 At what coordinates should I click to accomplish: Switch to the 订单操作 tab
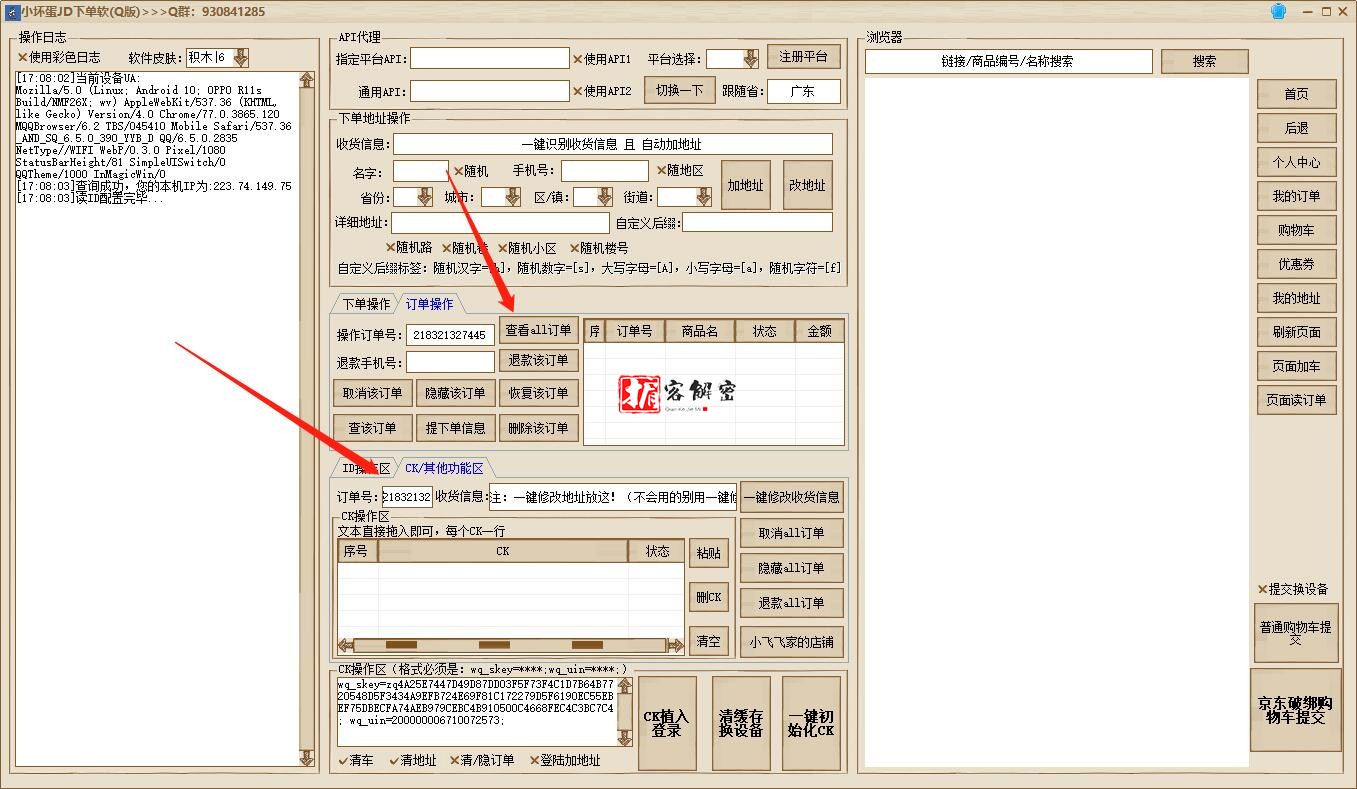429,304
